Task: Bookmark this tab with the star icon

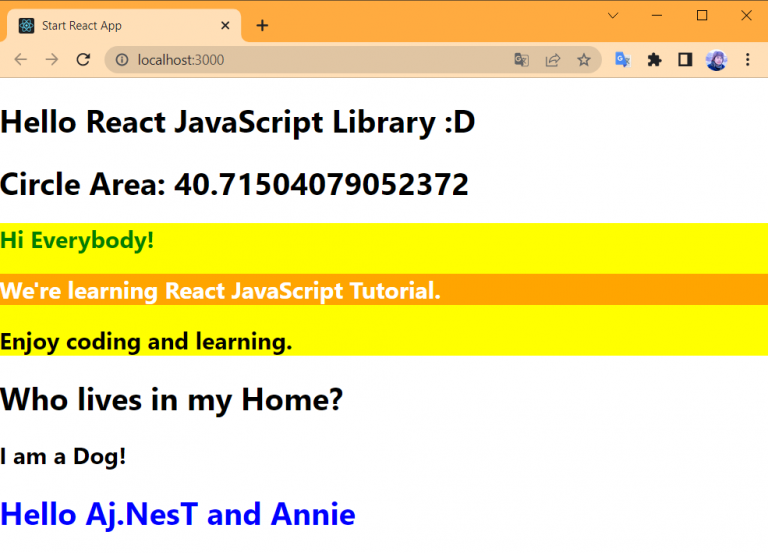Action: click(584, 60)
